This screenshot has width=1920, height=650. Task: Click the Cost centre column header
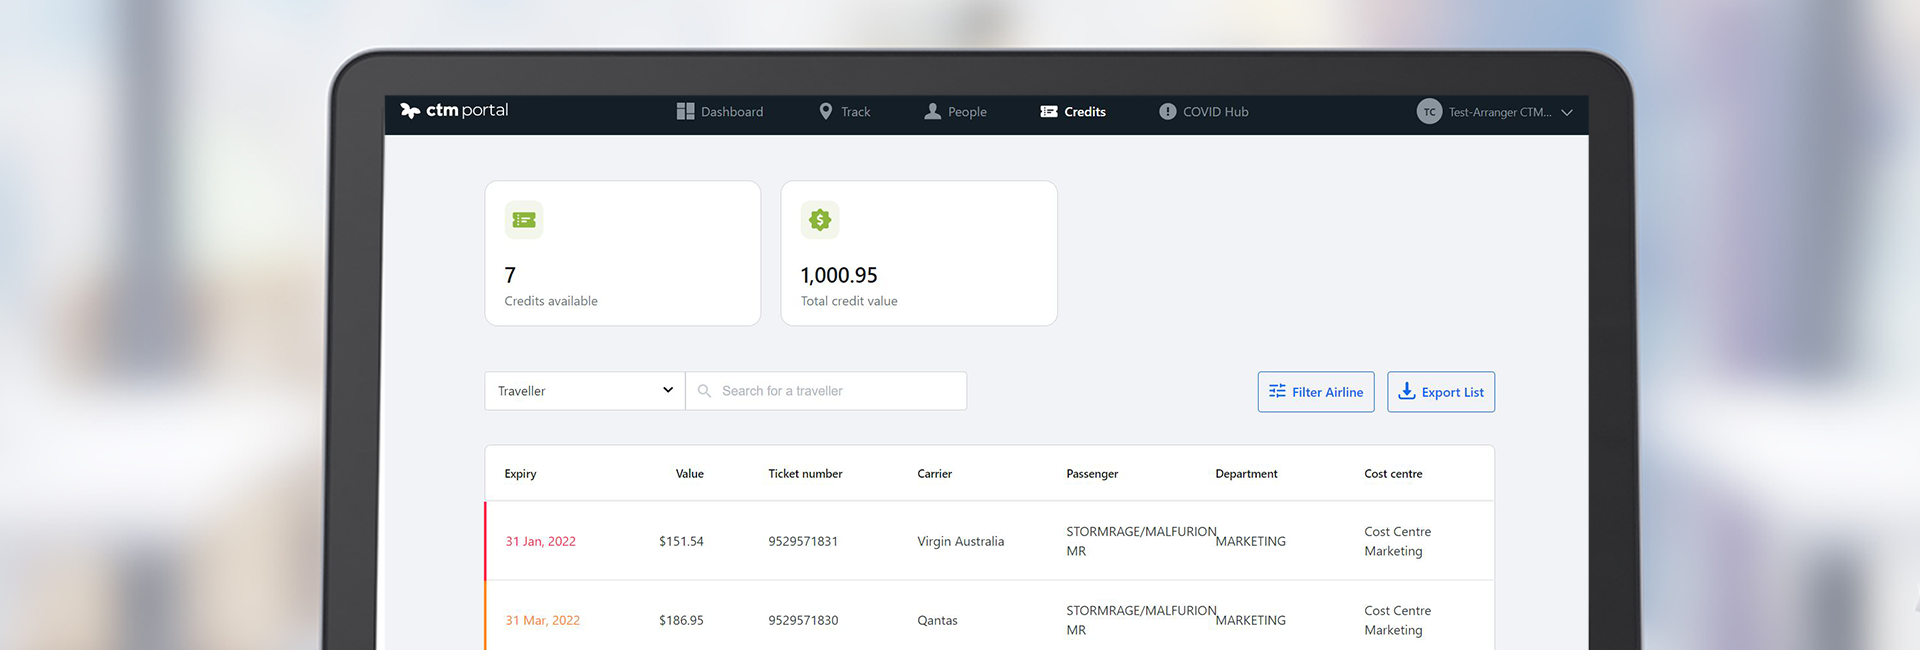[1393, 474]
